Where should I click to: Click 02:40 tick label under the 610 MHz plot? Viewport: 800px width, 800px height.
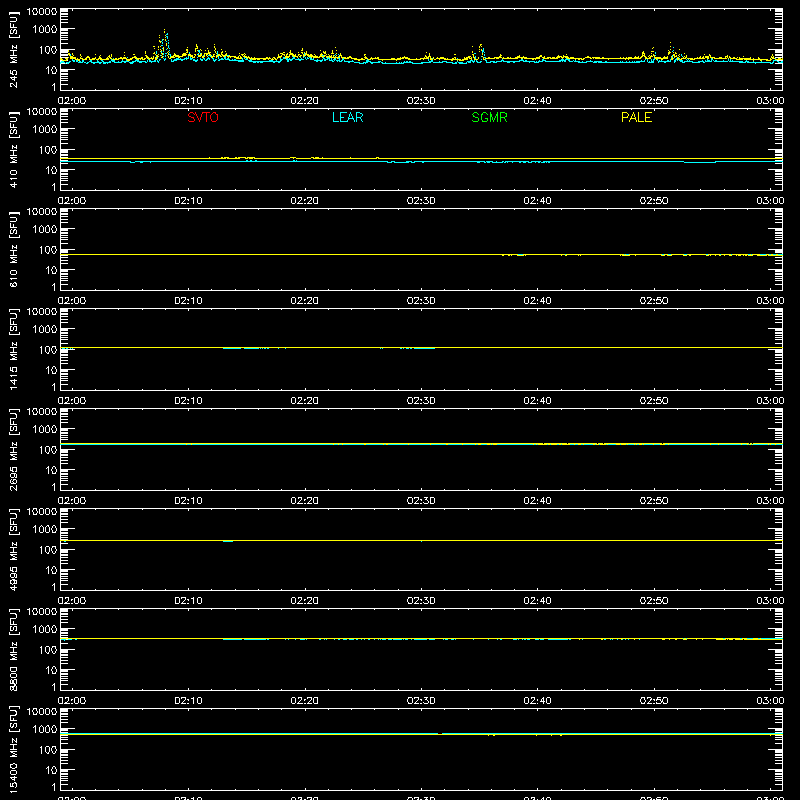[x=537, y=301]
